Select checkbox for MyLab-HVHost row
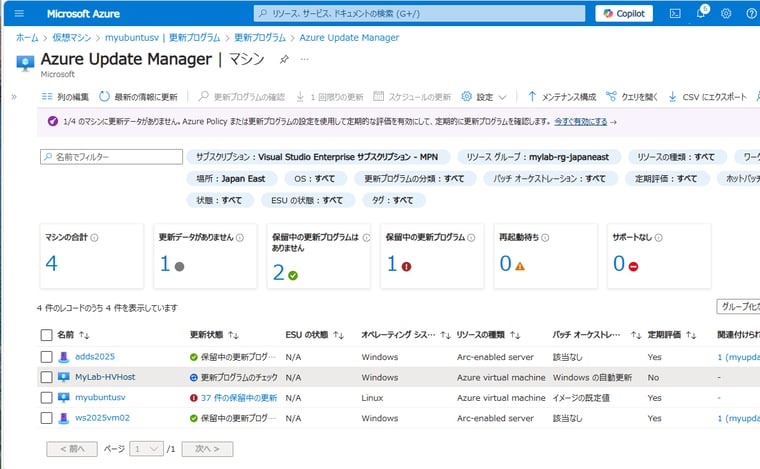This screenshot has width=760, height=469. [47, 377]
